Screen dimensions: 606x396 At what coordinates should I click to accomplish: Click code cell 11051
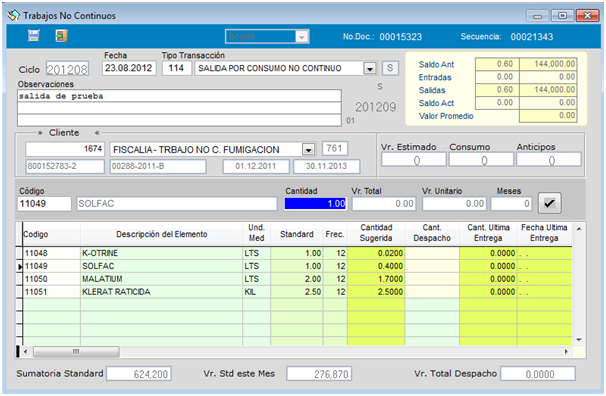[51, 292]
